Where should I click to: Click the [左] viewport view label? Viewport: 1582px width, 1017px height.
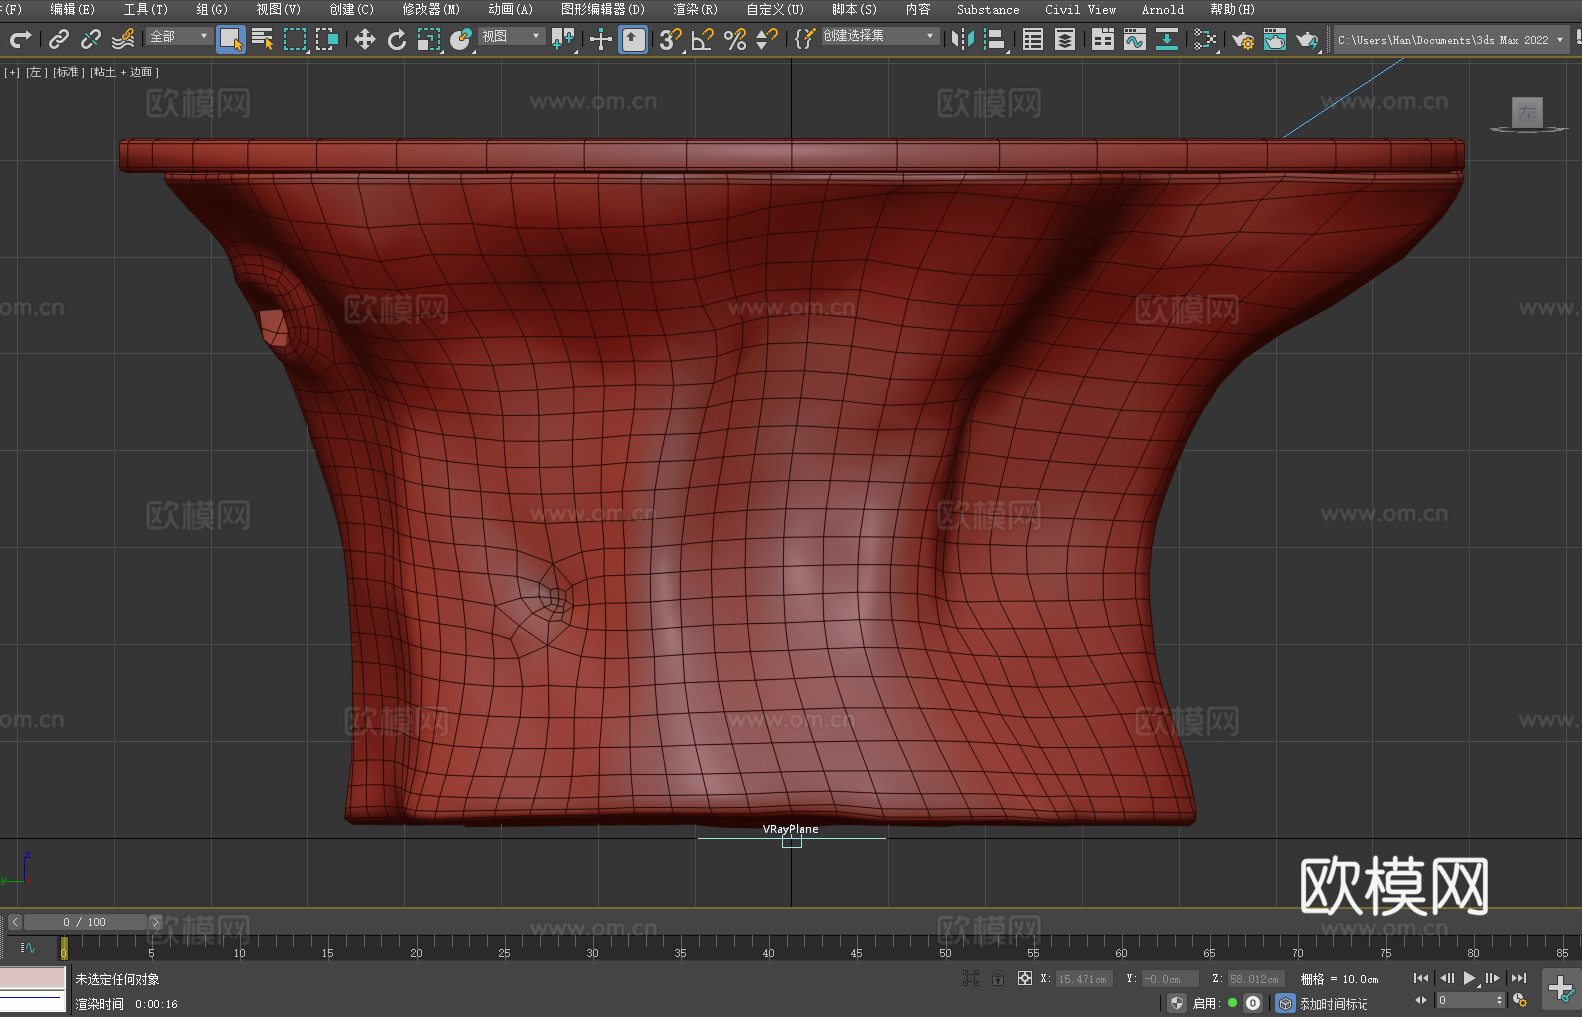[36, 72]
